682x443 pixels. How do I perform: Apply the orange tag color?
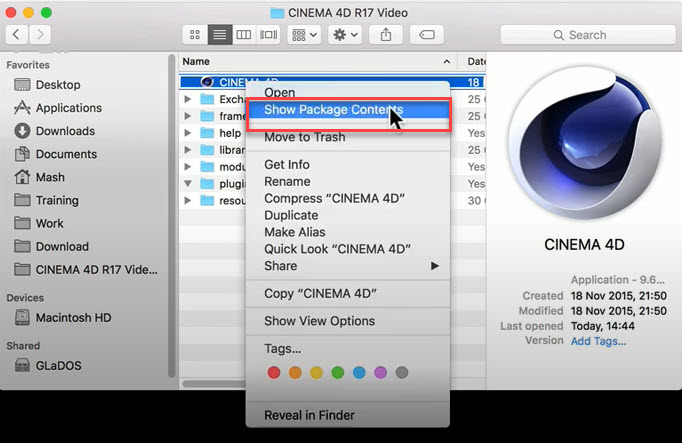[x=295, y=373]
